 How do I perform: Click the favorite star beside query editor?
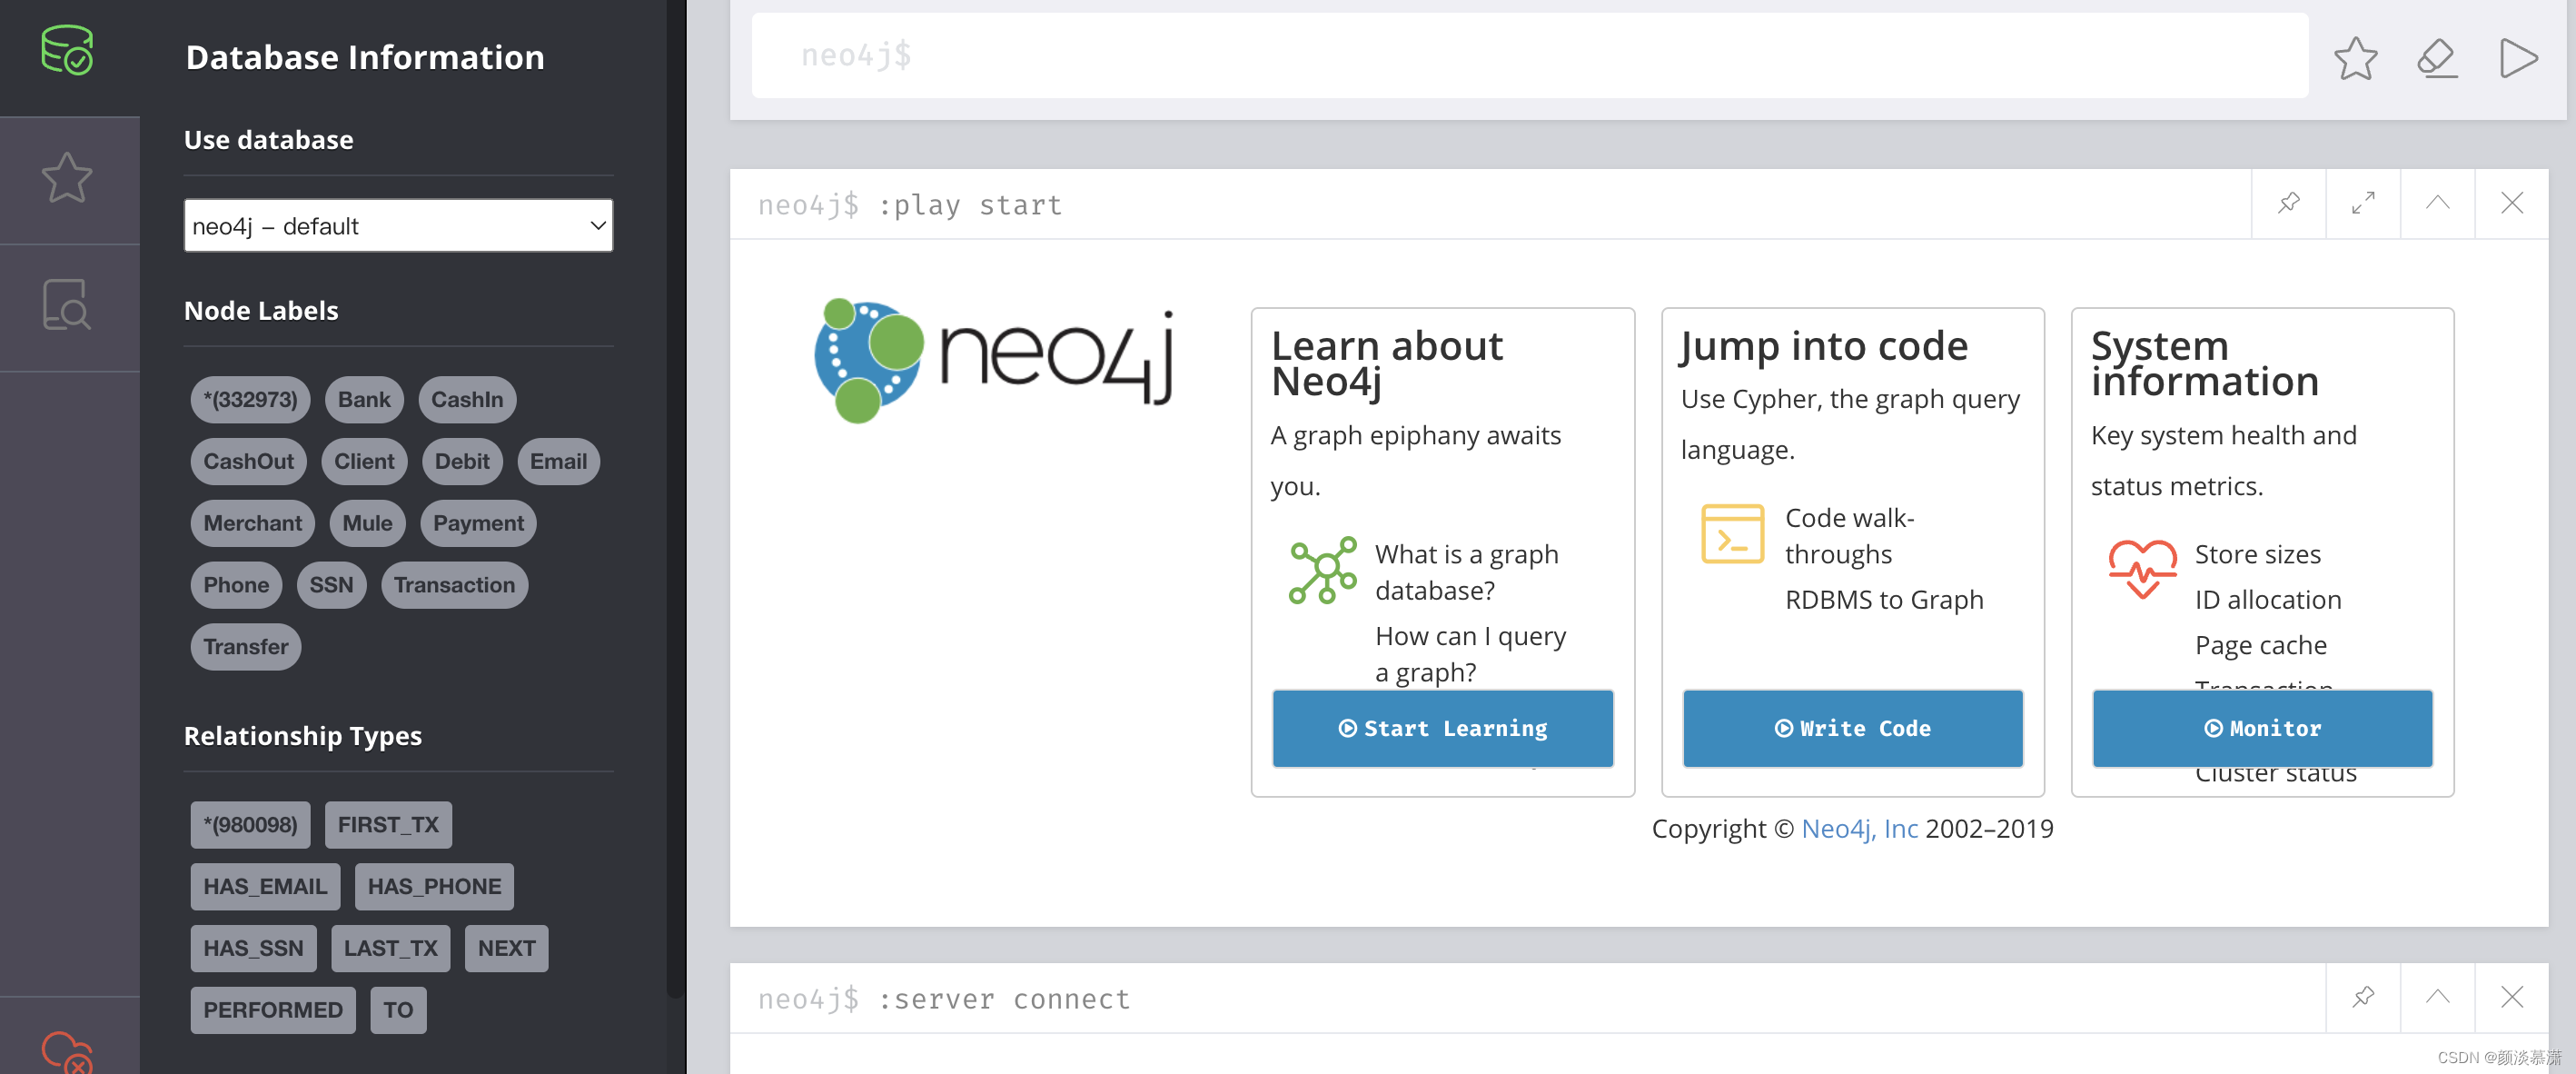coord(2355,57)
